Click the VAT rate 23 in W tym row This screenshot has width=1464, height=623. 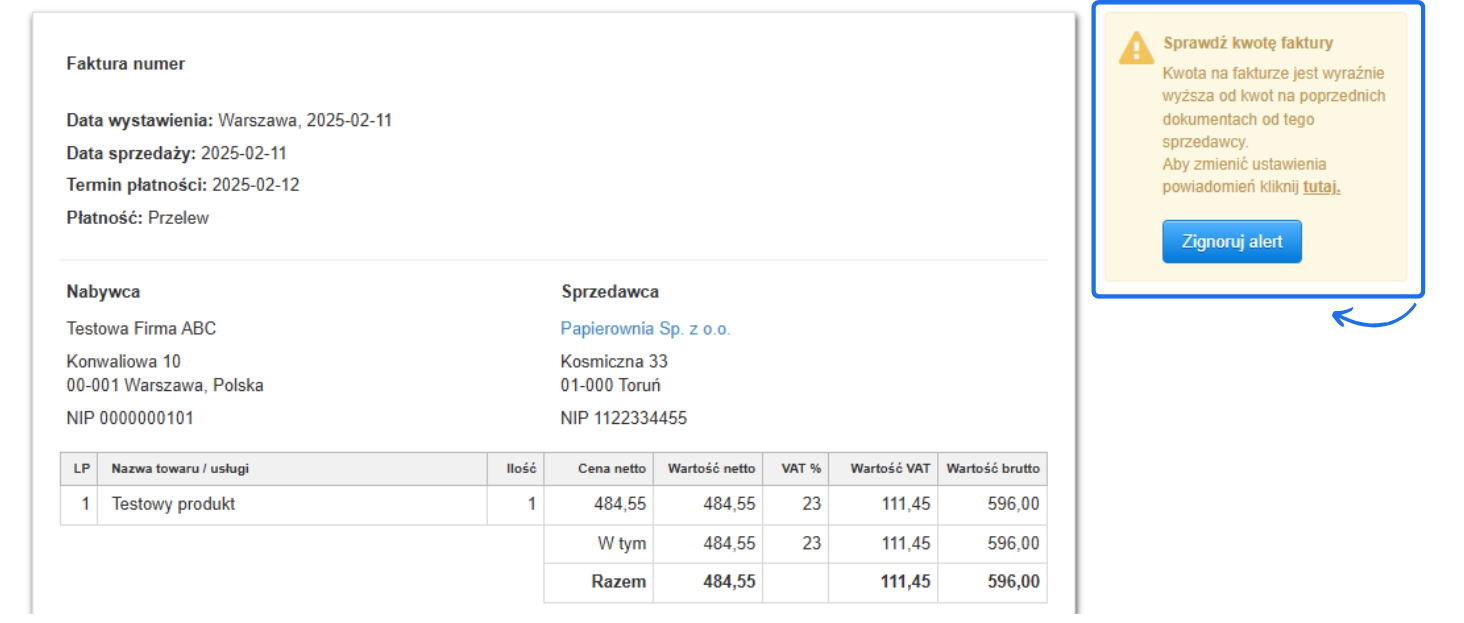[x=812, y=544]
